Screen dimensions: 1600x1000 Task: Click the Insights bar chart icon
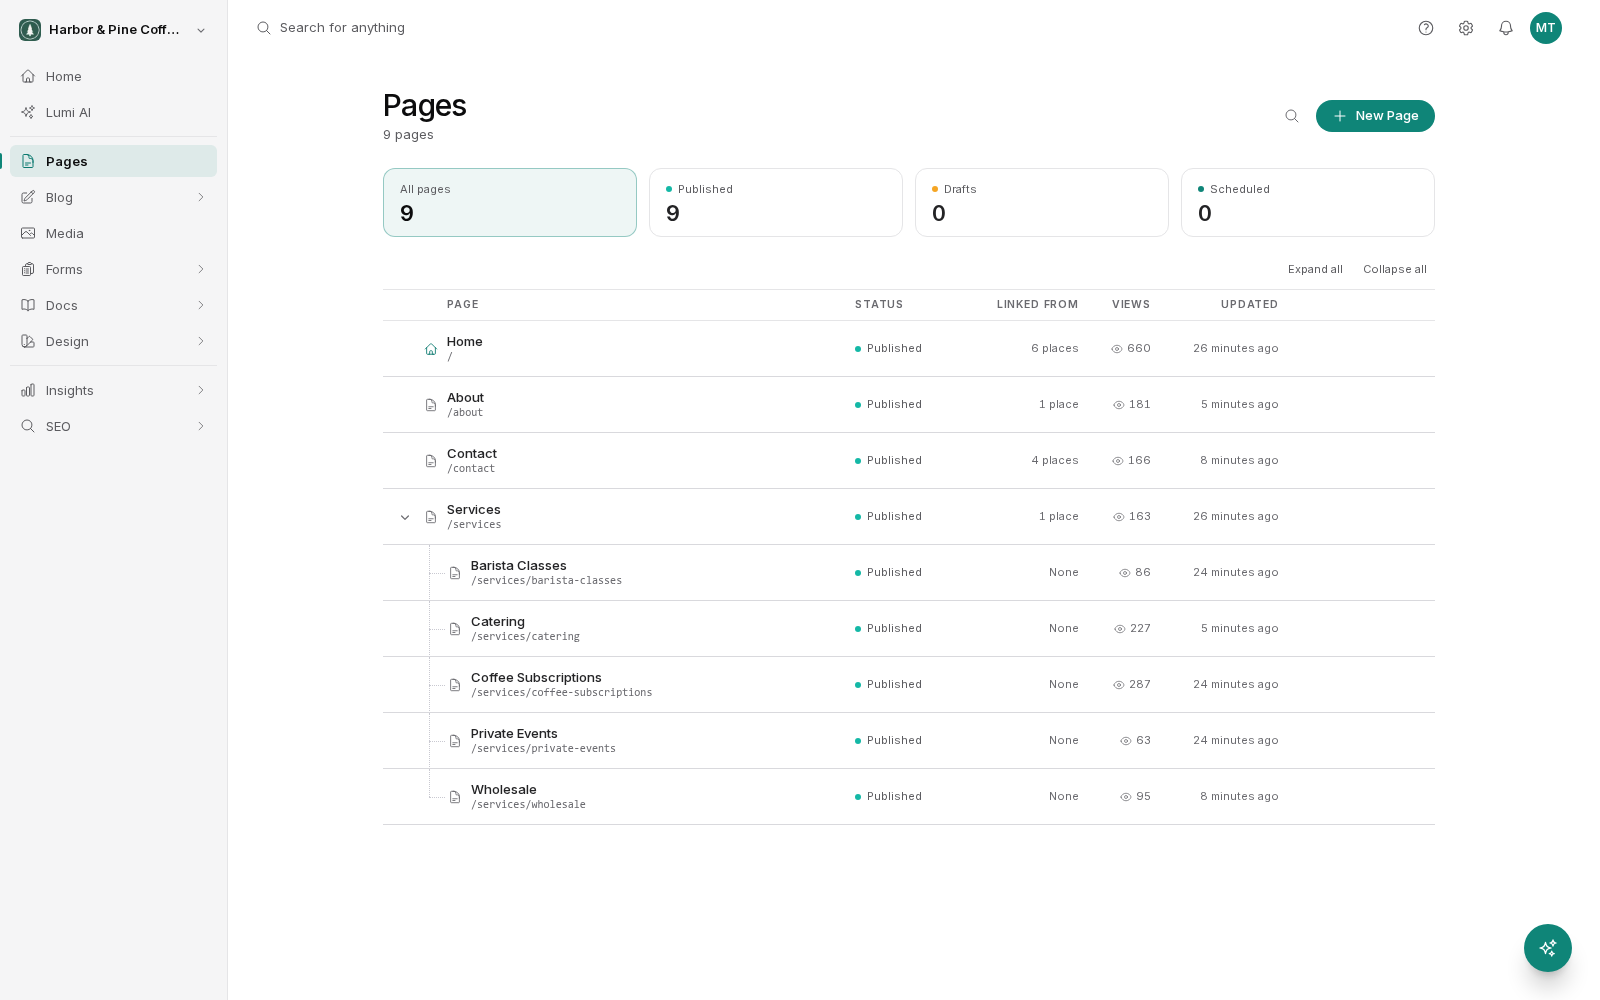(28, 390)
